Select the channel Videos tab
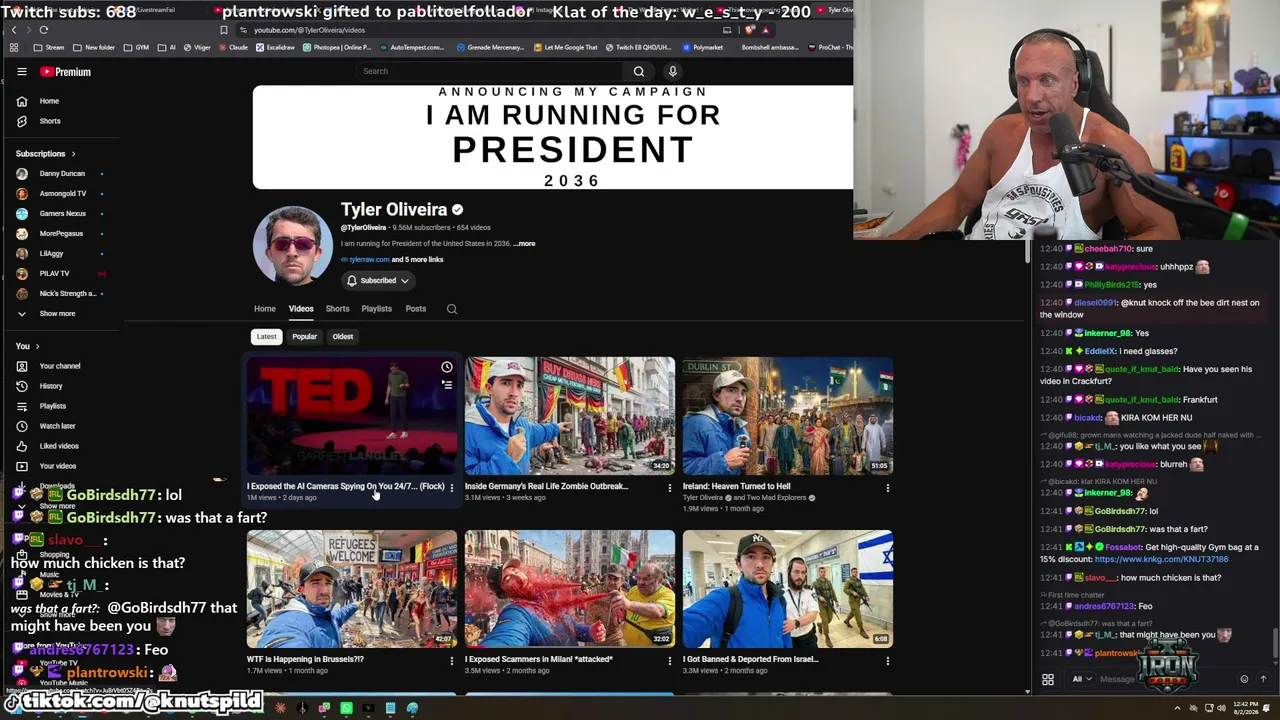Viewport: 1280px width, 720px height. click(x=301, y=309)
